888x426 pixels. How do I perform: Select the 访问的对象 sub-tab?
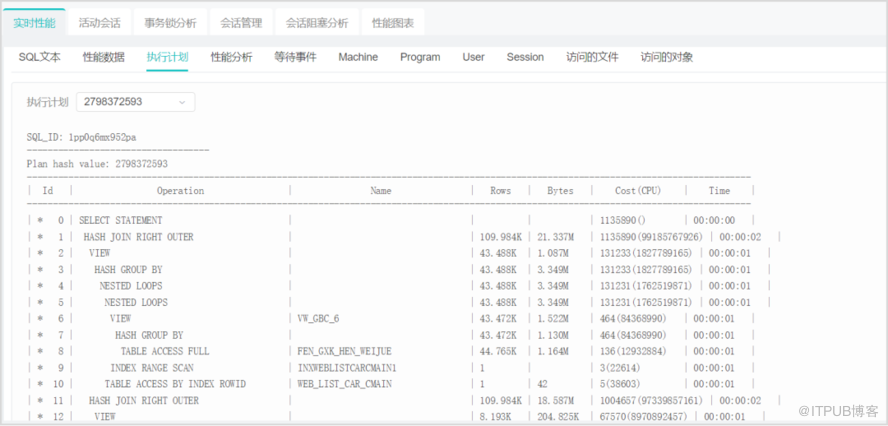coord(667,58)
